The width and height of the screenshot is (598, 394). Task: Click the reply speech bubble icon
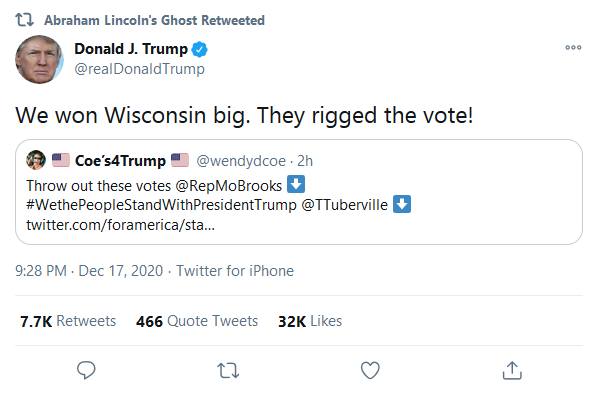(86, 370)
